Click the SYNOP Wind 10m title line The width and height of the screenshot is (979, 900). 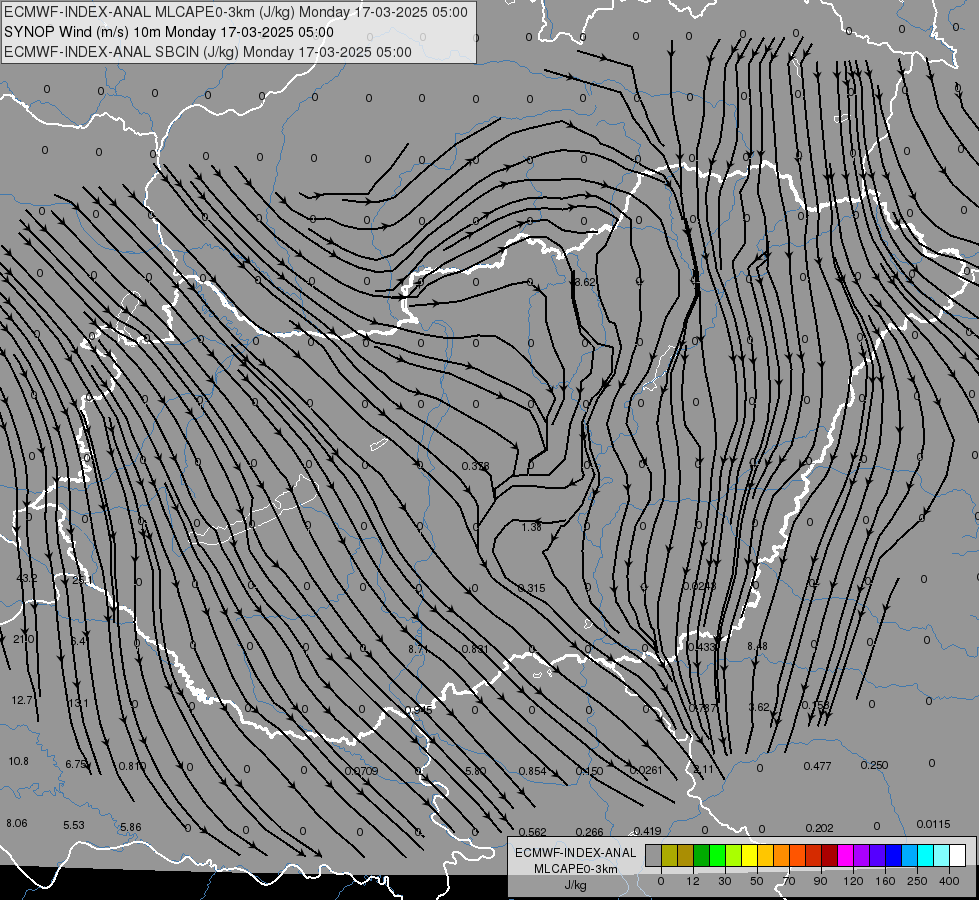point(169,32)
